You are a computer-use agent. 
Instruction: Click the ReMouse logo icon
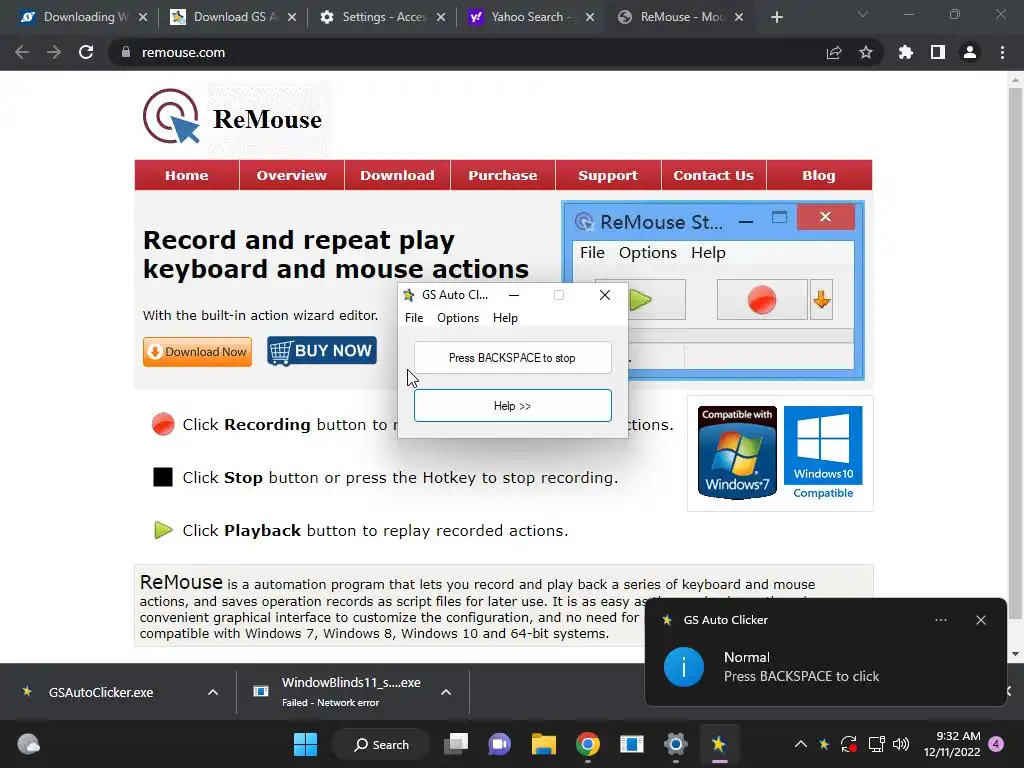point(171,117)
